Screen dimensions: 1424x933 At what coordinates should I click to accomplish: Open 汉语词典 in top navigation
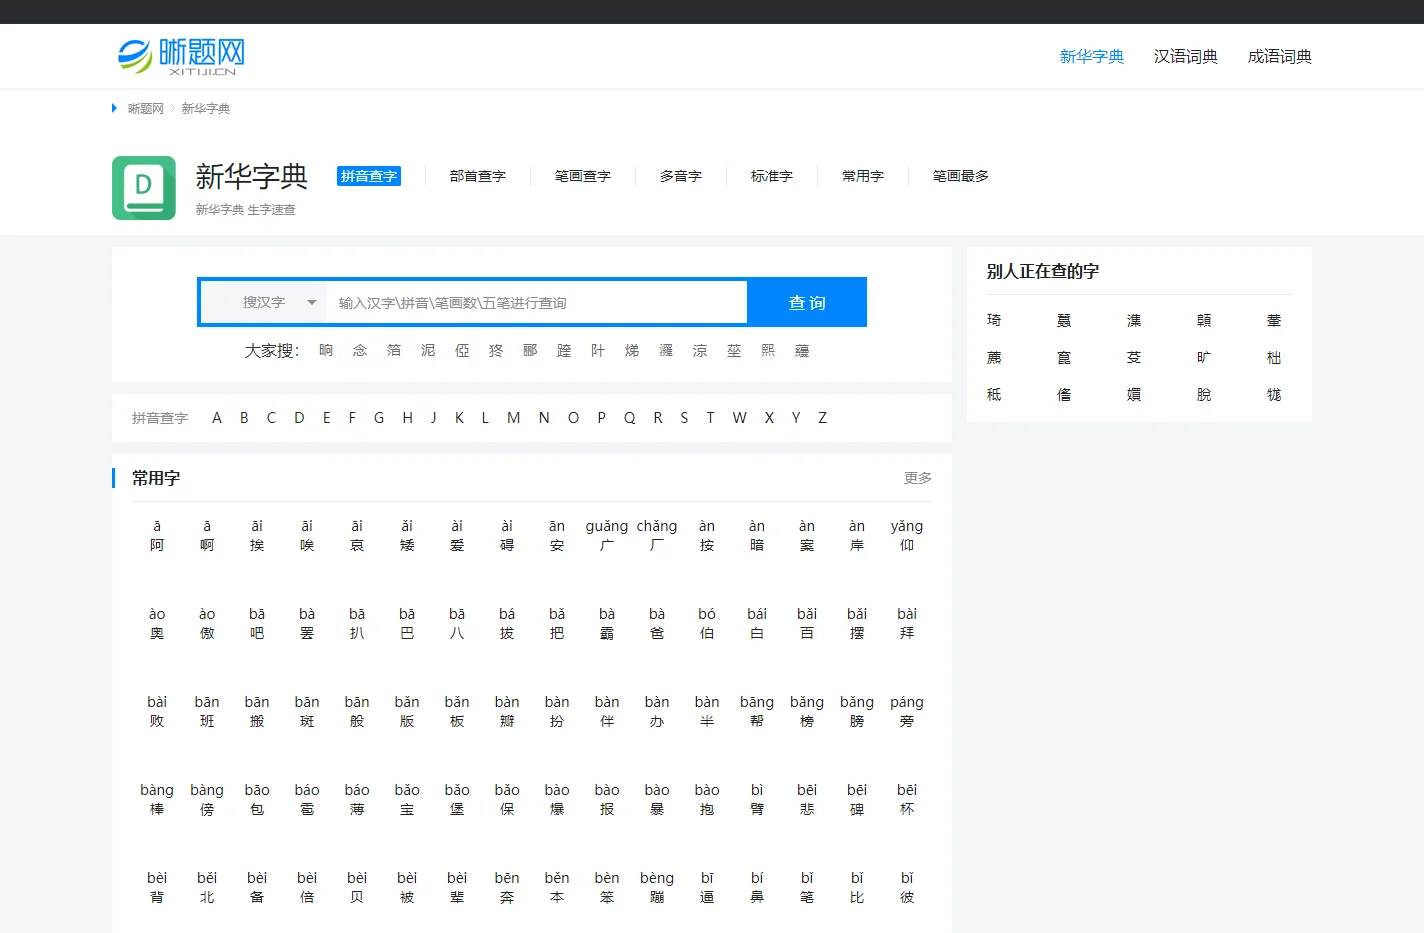click(x=1186, y=56)
